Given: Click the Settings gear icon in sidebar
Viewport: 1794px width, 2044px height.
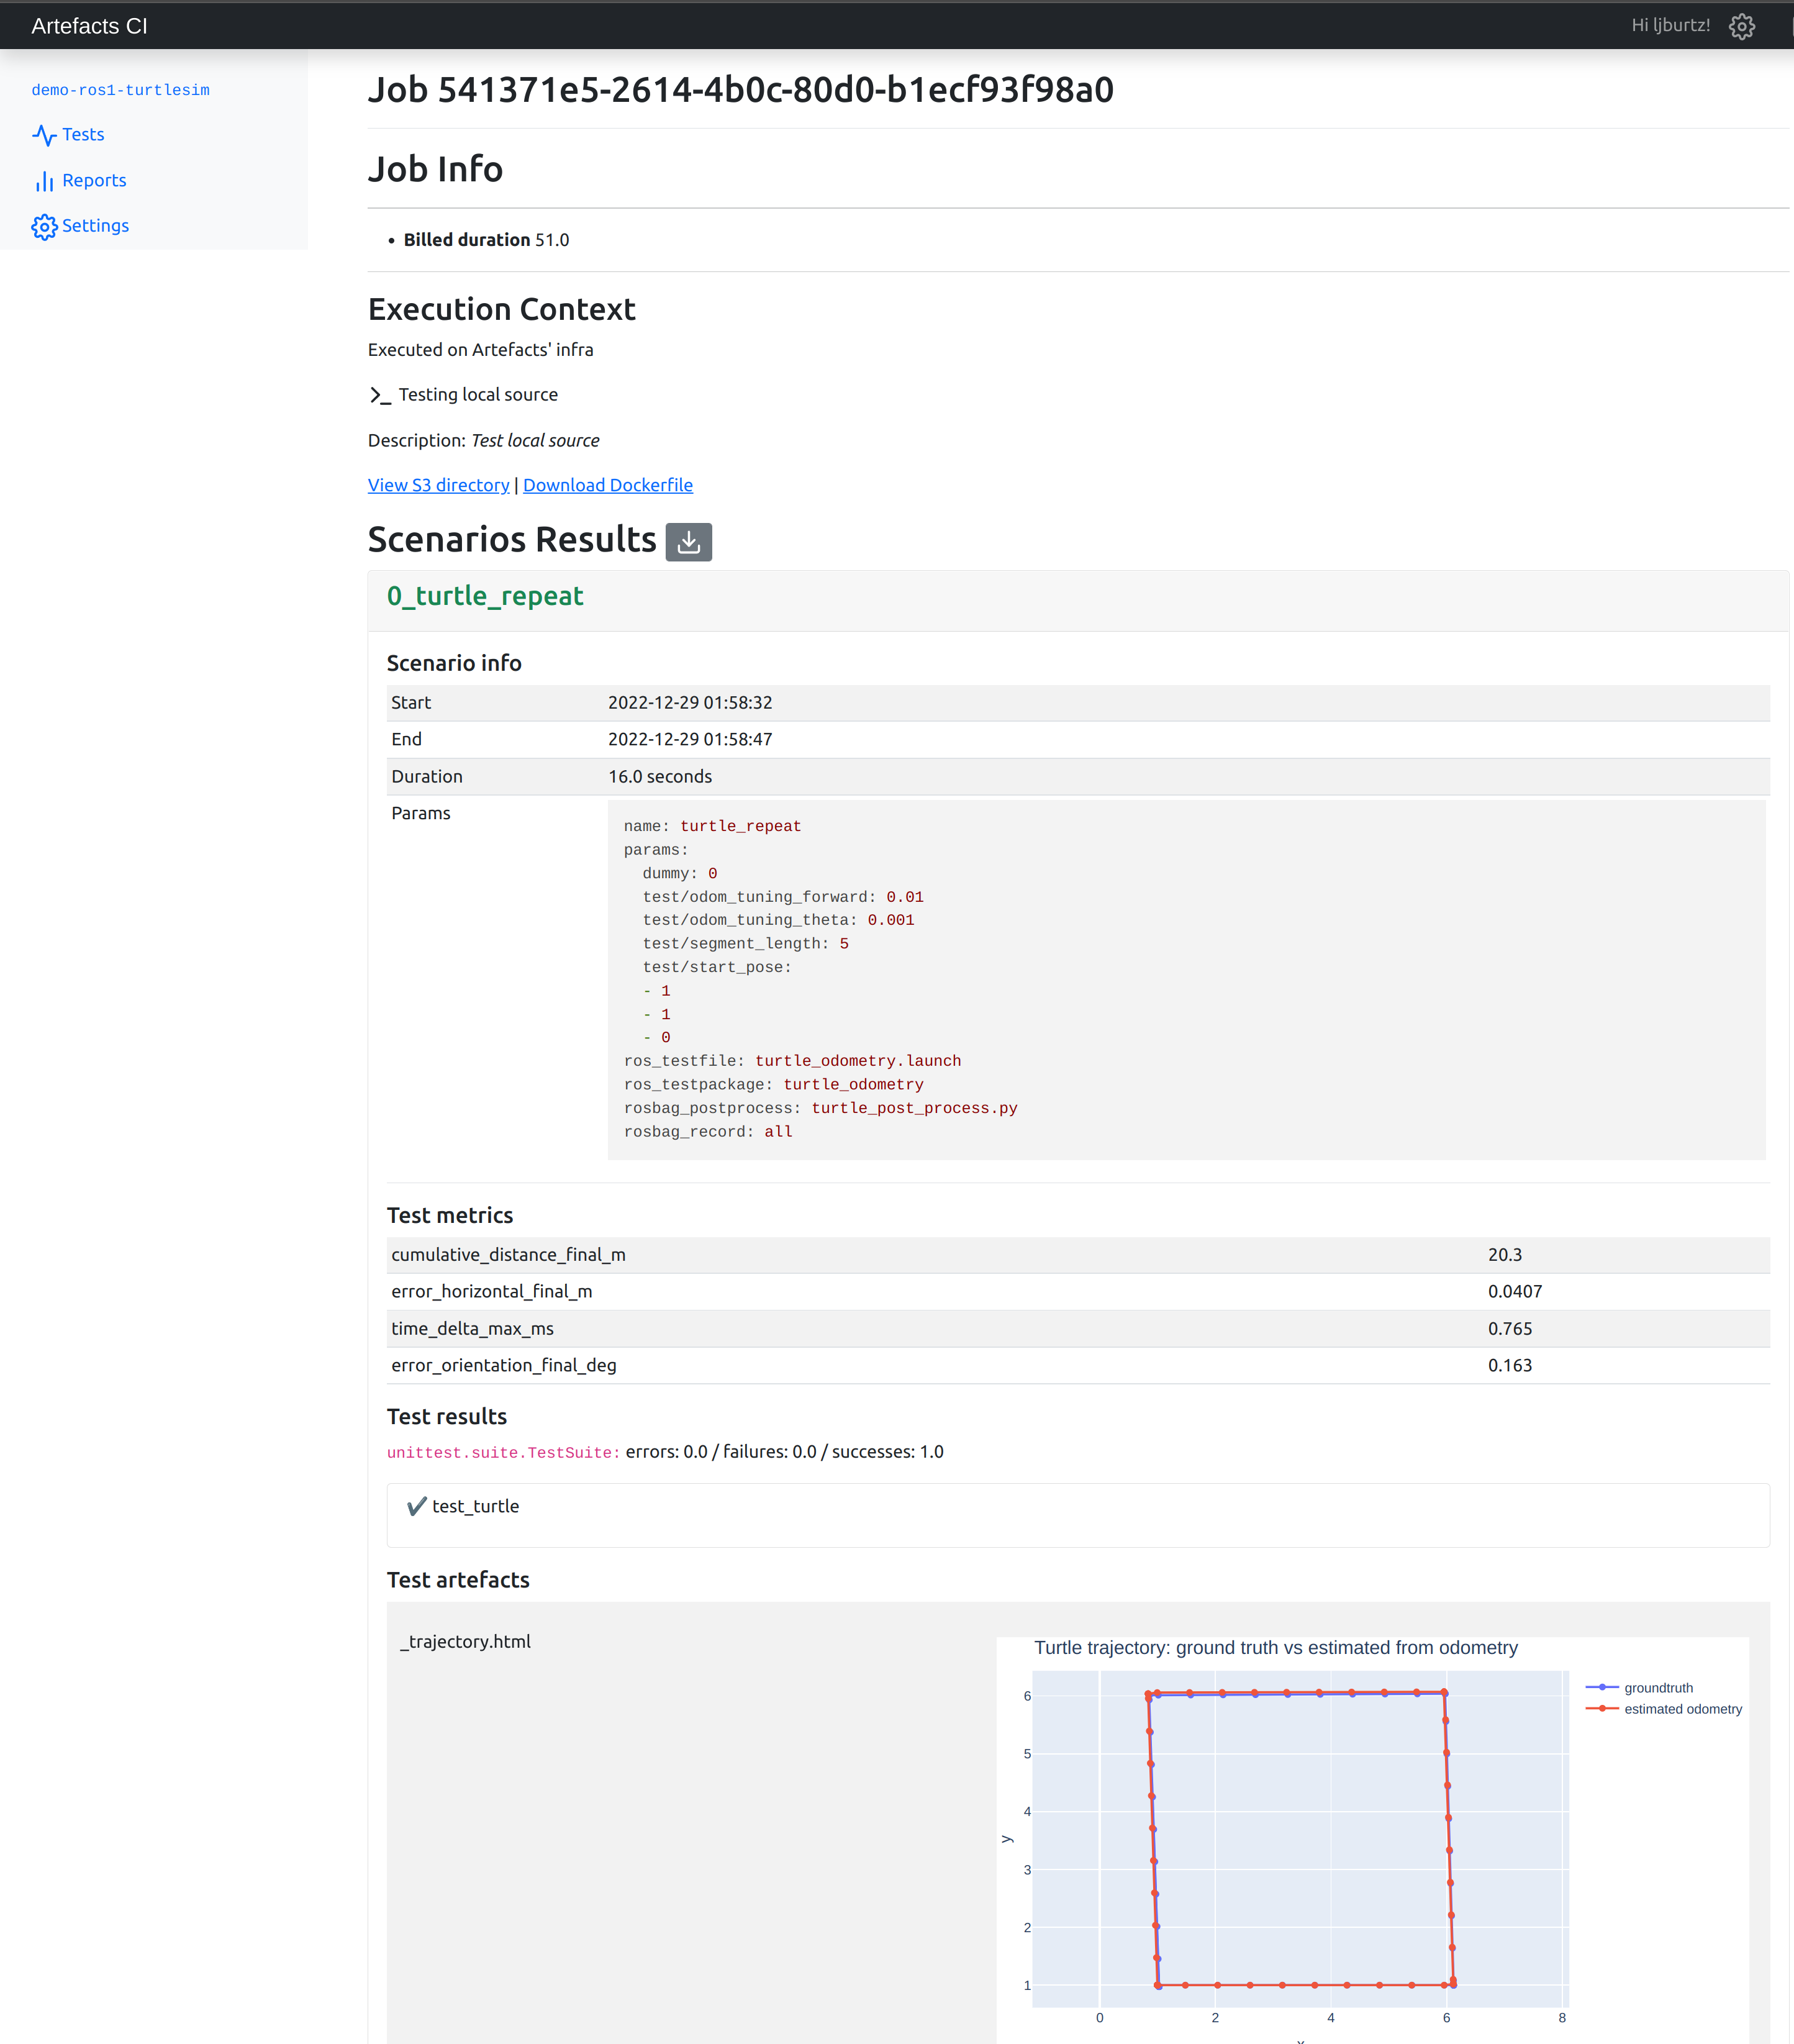Looking at the screenshot, I should [x=44, y=227].
